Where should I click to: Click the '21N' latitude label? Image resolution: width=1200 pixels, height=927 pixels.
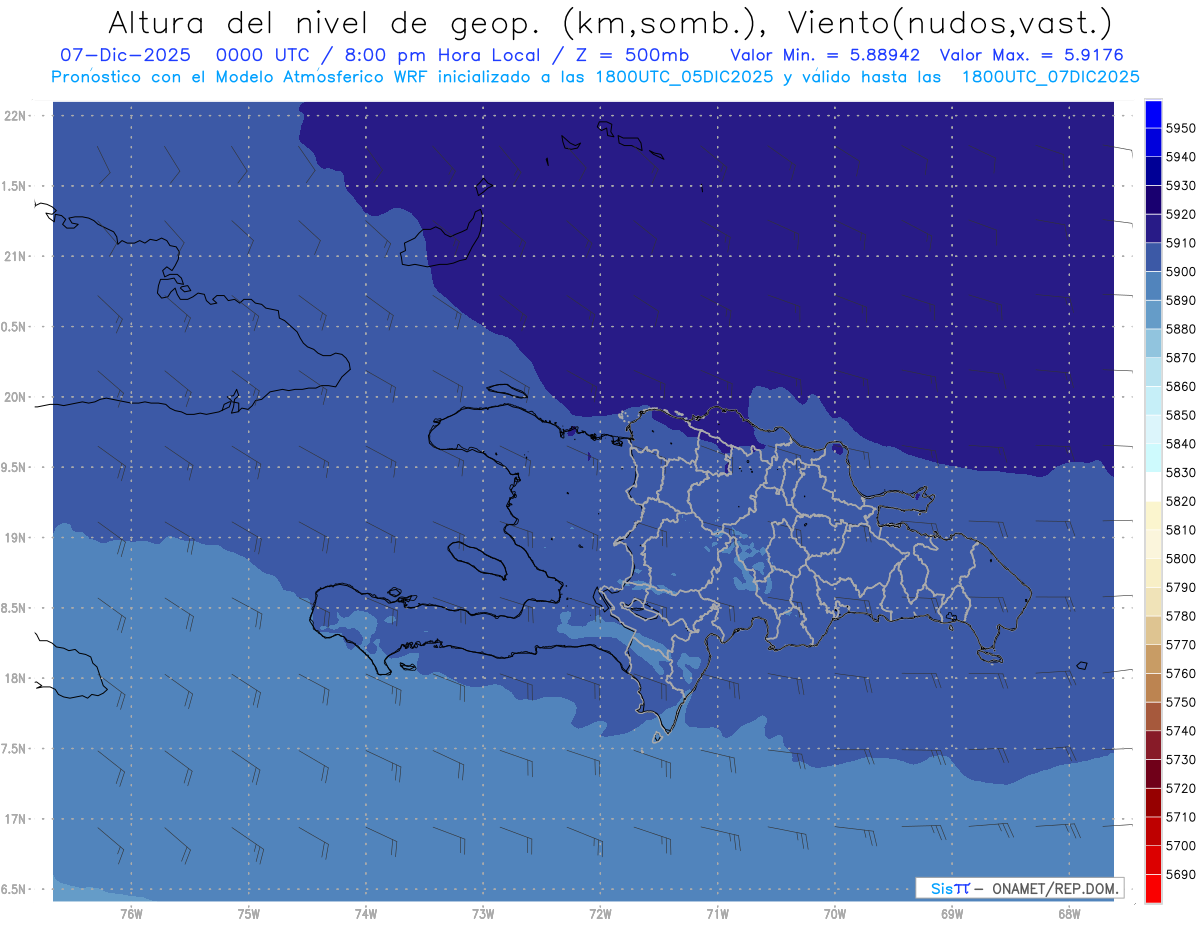coord(15,257)
